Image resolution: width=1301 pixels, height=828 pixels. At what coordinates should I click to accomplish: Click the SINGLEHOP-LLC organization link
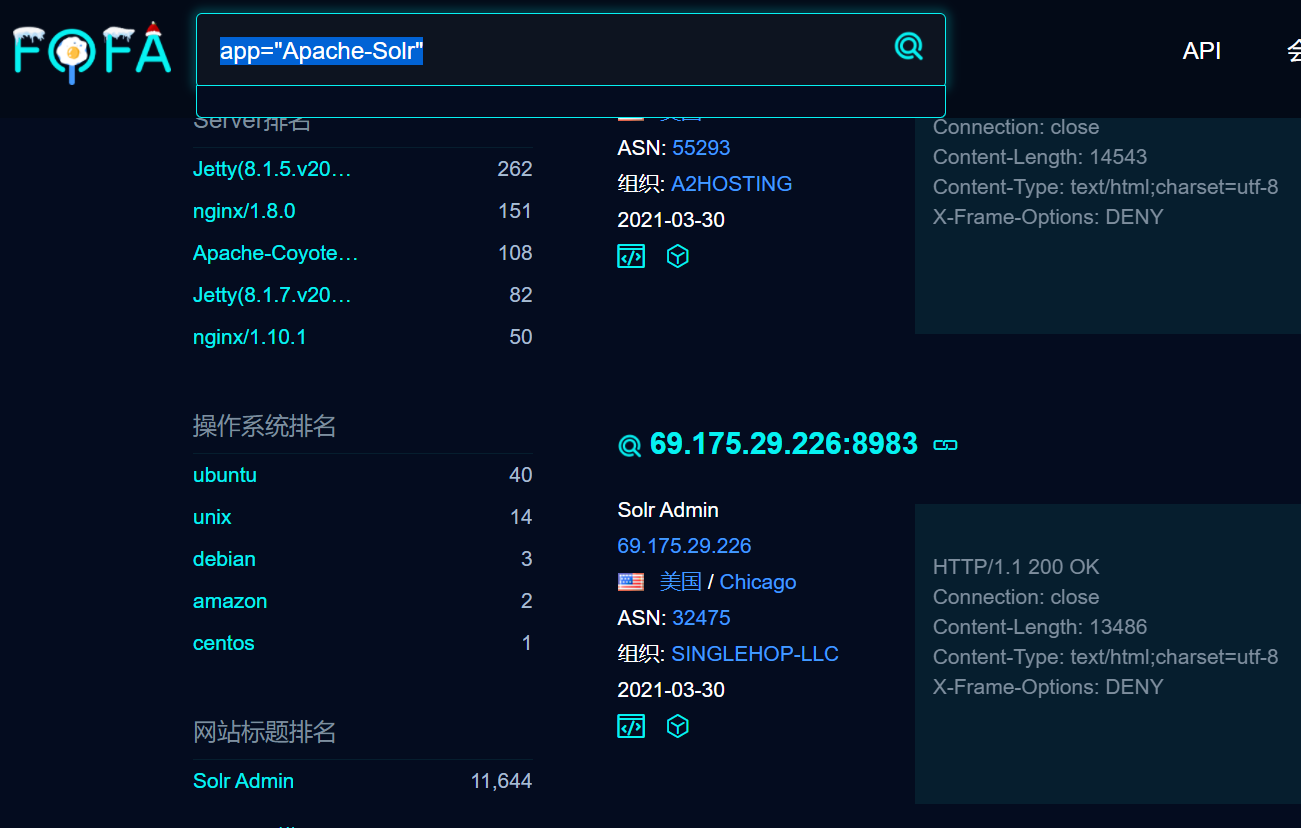click(x=754, y=654)
